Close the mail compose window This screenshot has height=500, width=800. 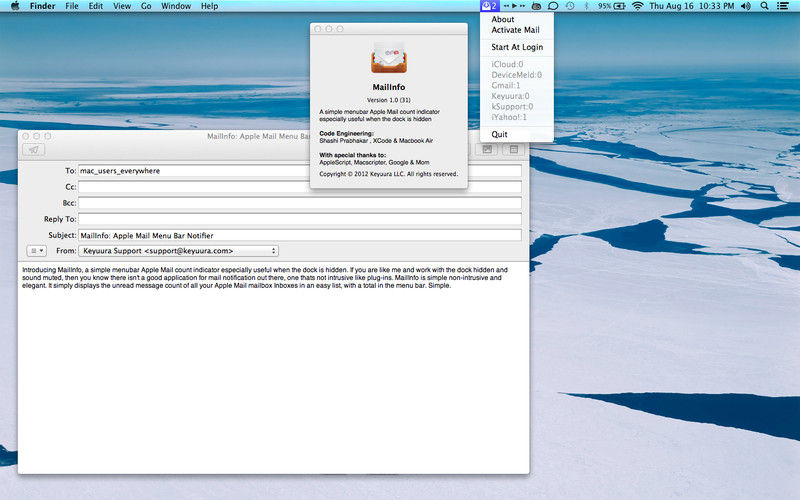(26, 136)
